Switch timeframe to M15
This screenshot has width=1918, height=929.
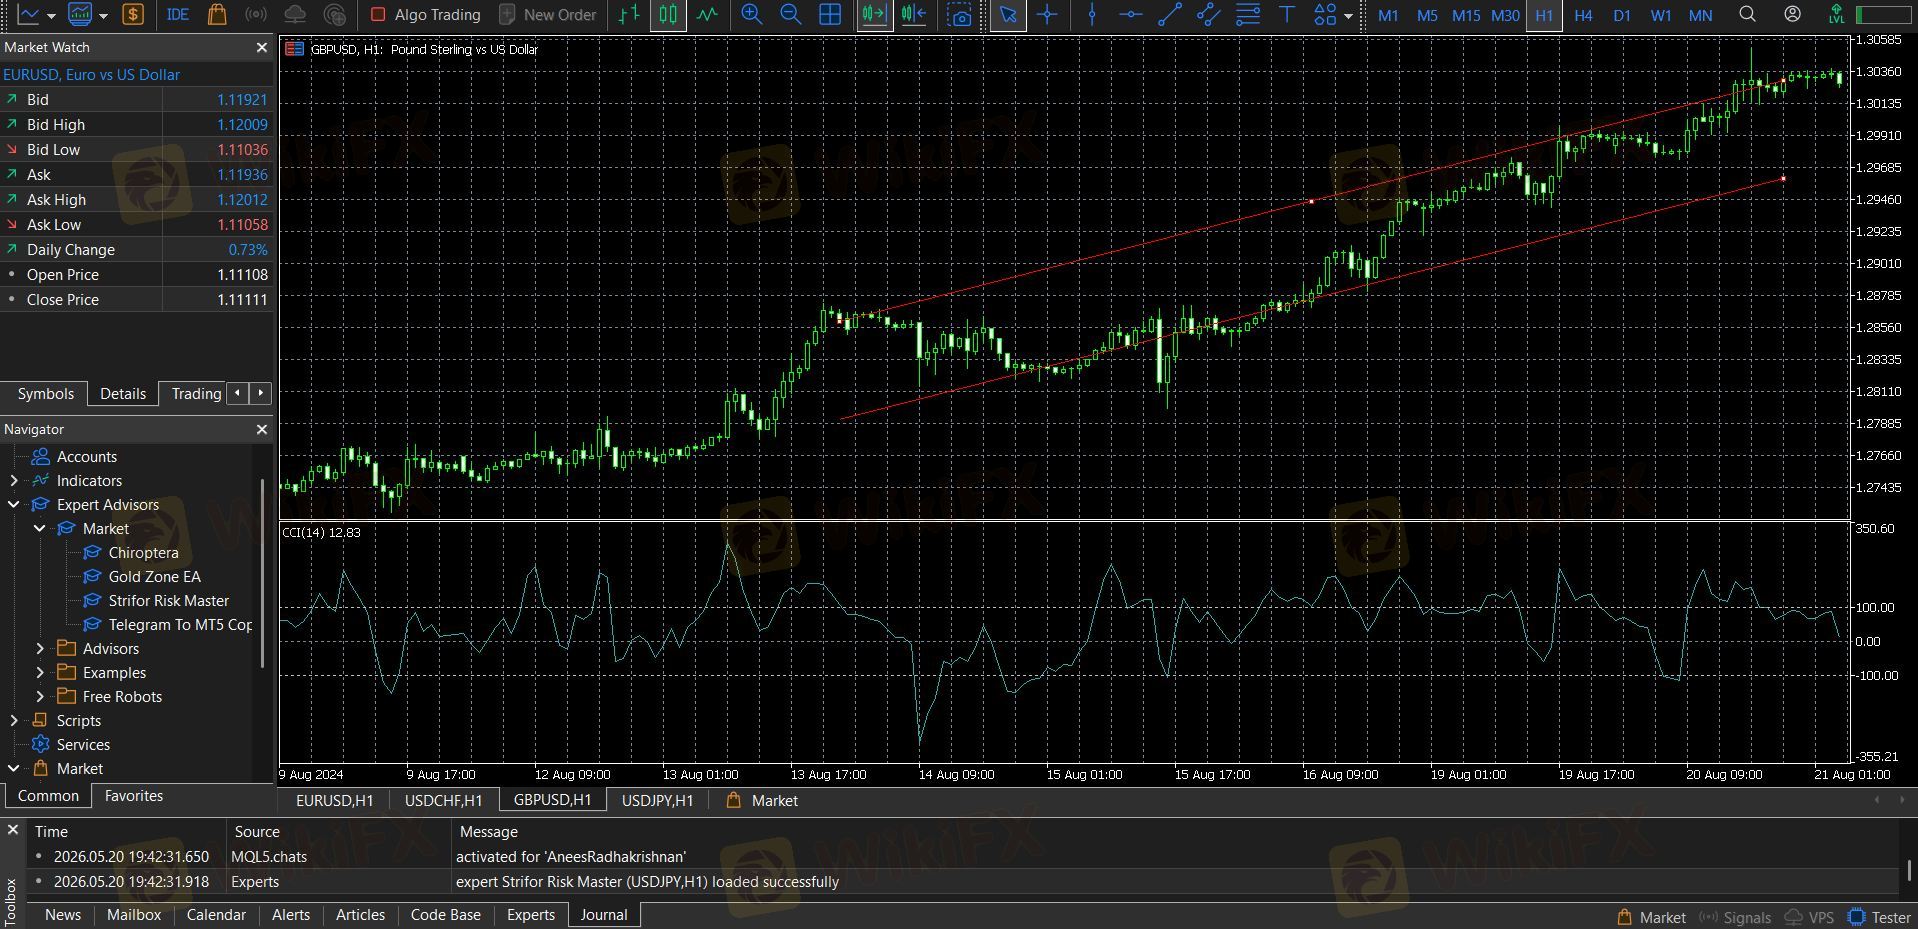tap(1466, 15)
